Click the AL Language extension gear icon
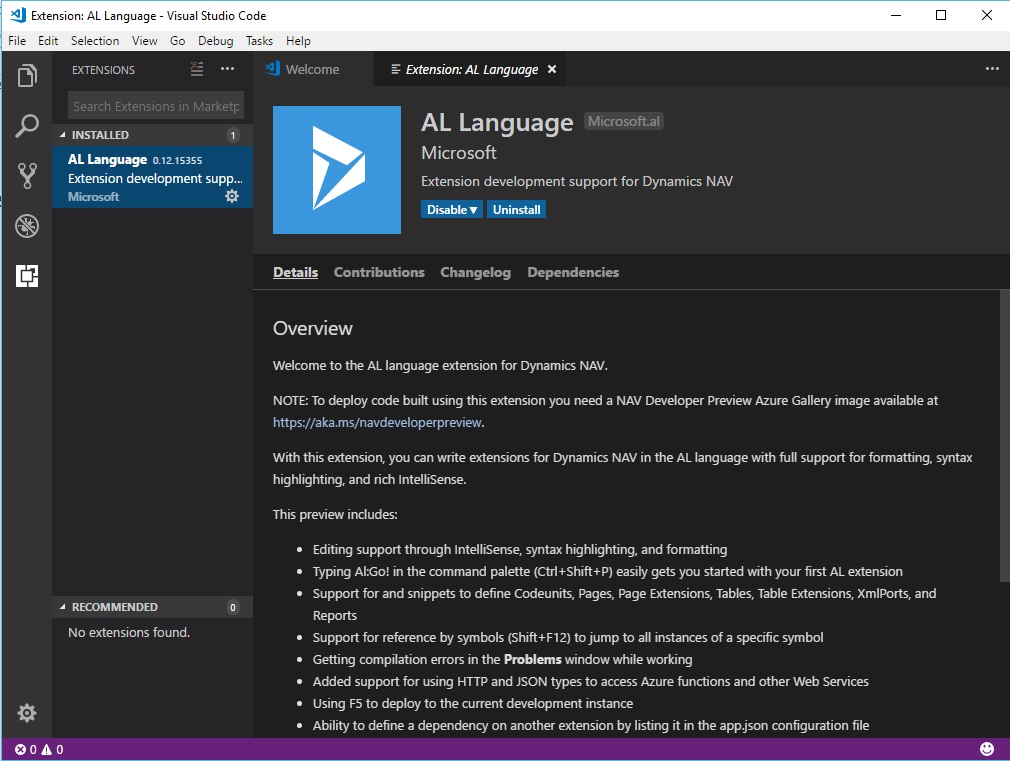1010x761 pixels. [x=232, y=197]
